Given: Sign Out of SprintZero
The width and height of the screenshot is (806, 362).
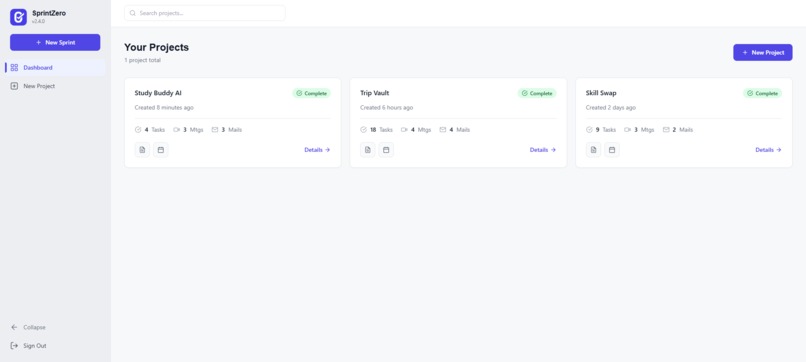Looking at the screenshot, I should pos(28,346).
